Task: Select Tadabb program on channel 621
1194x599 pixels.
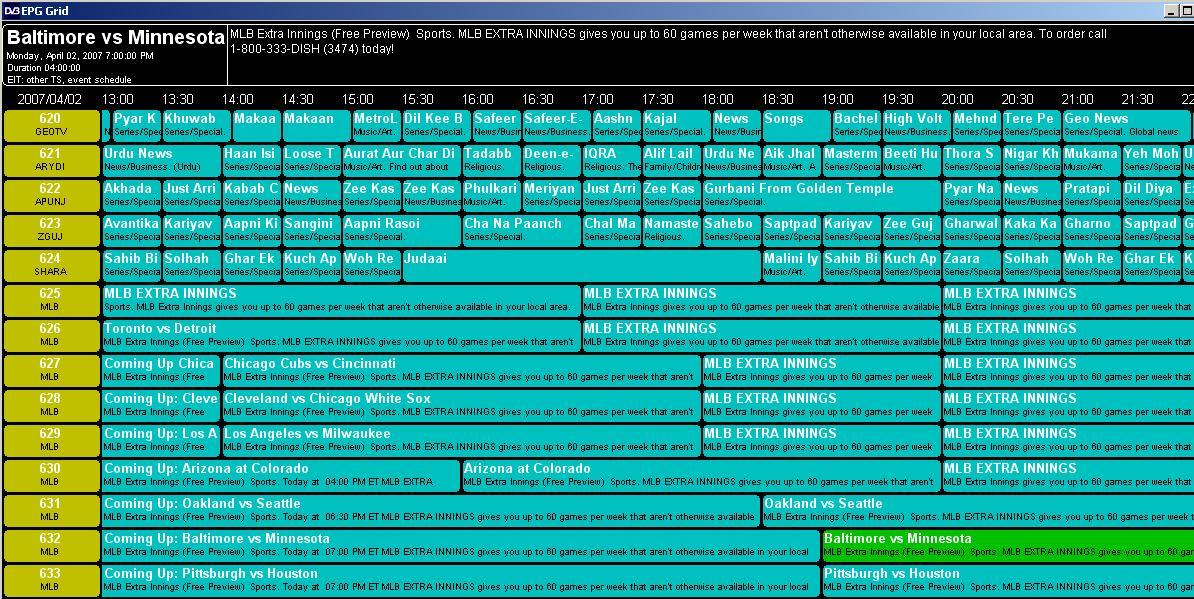Action: 491,161
